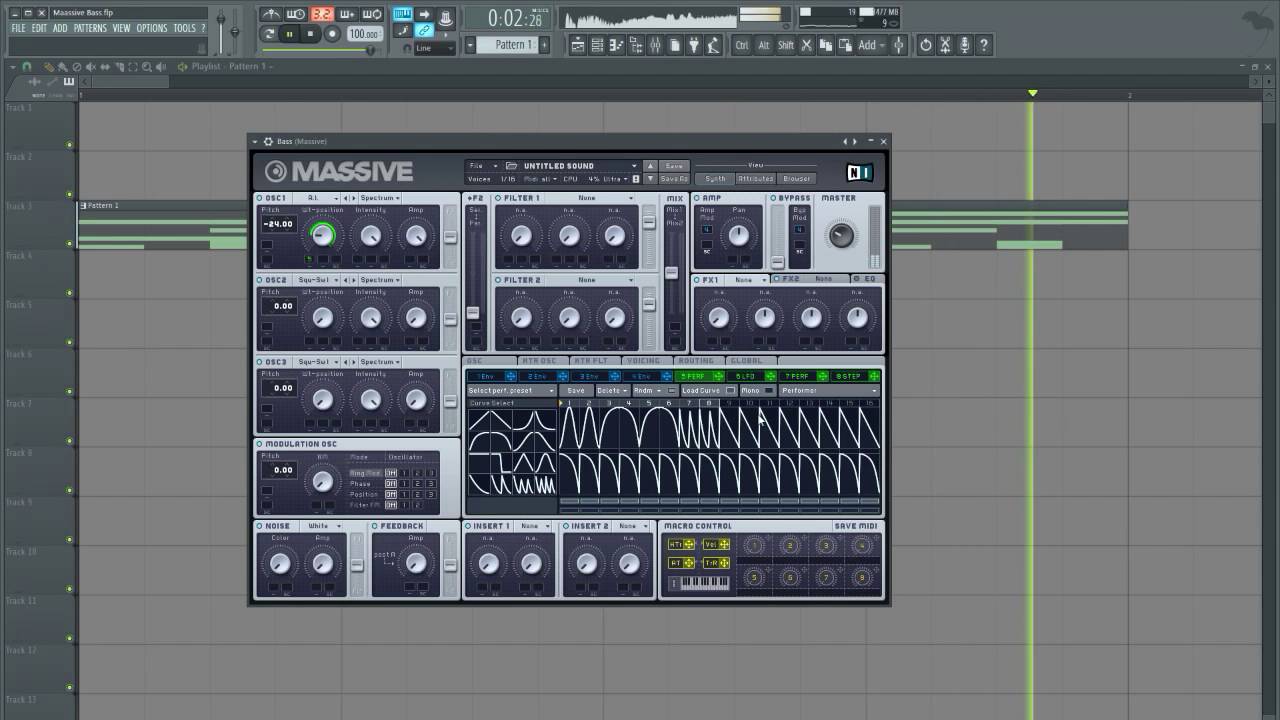The height and width of the screenshot is (720, 1280).
Task: Open the mixer icon in the toolbar
Action: tap(656, 45)
